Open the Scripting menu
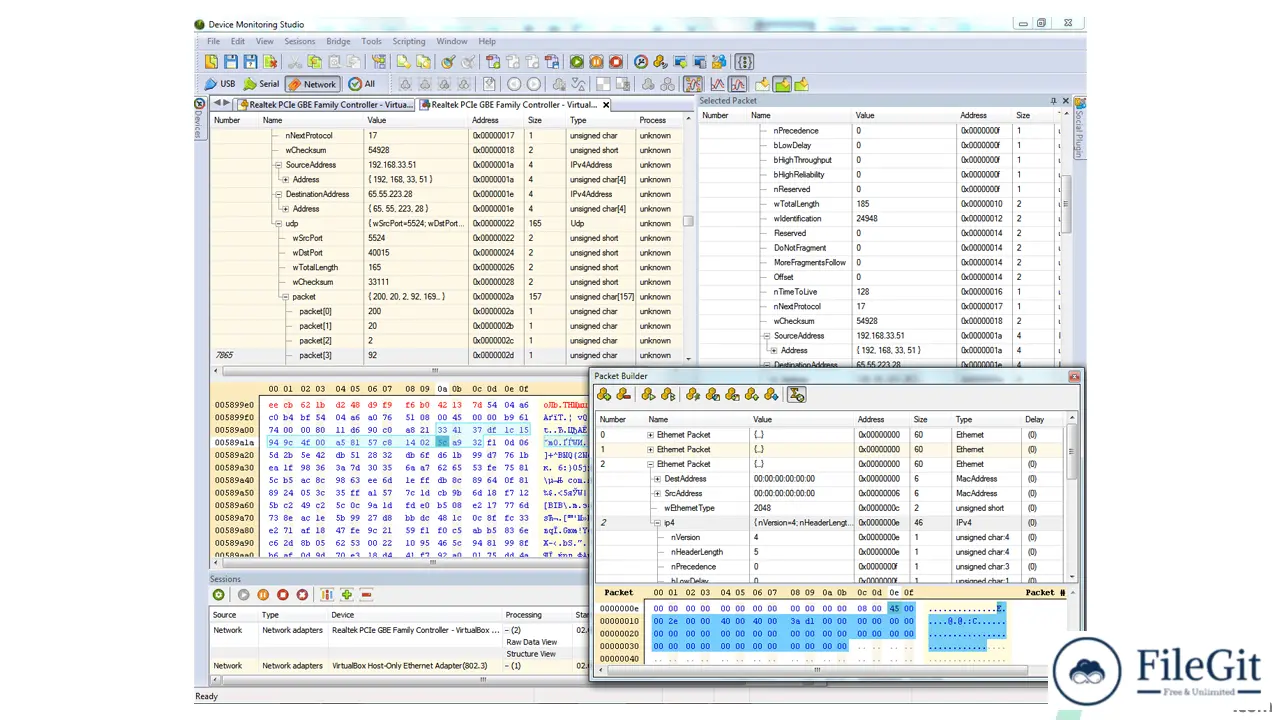This screenshot has height=720, width=1280. point(409,41)
